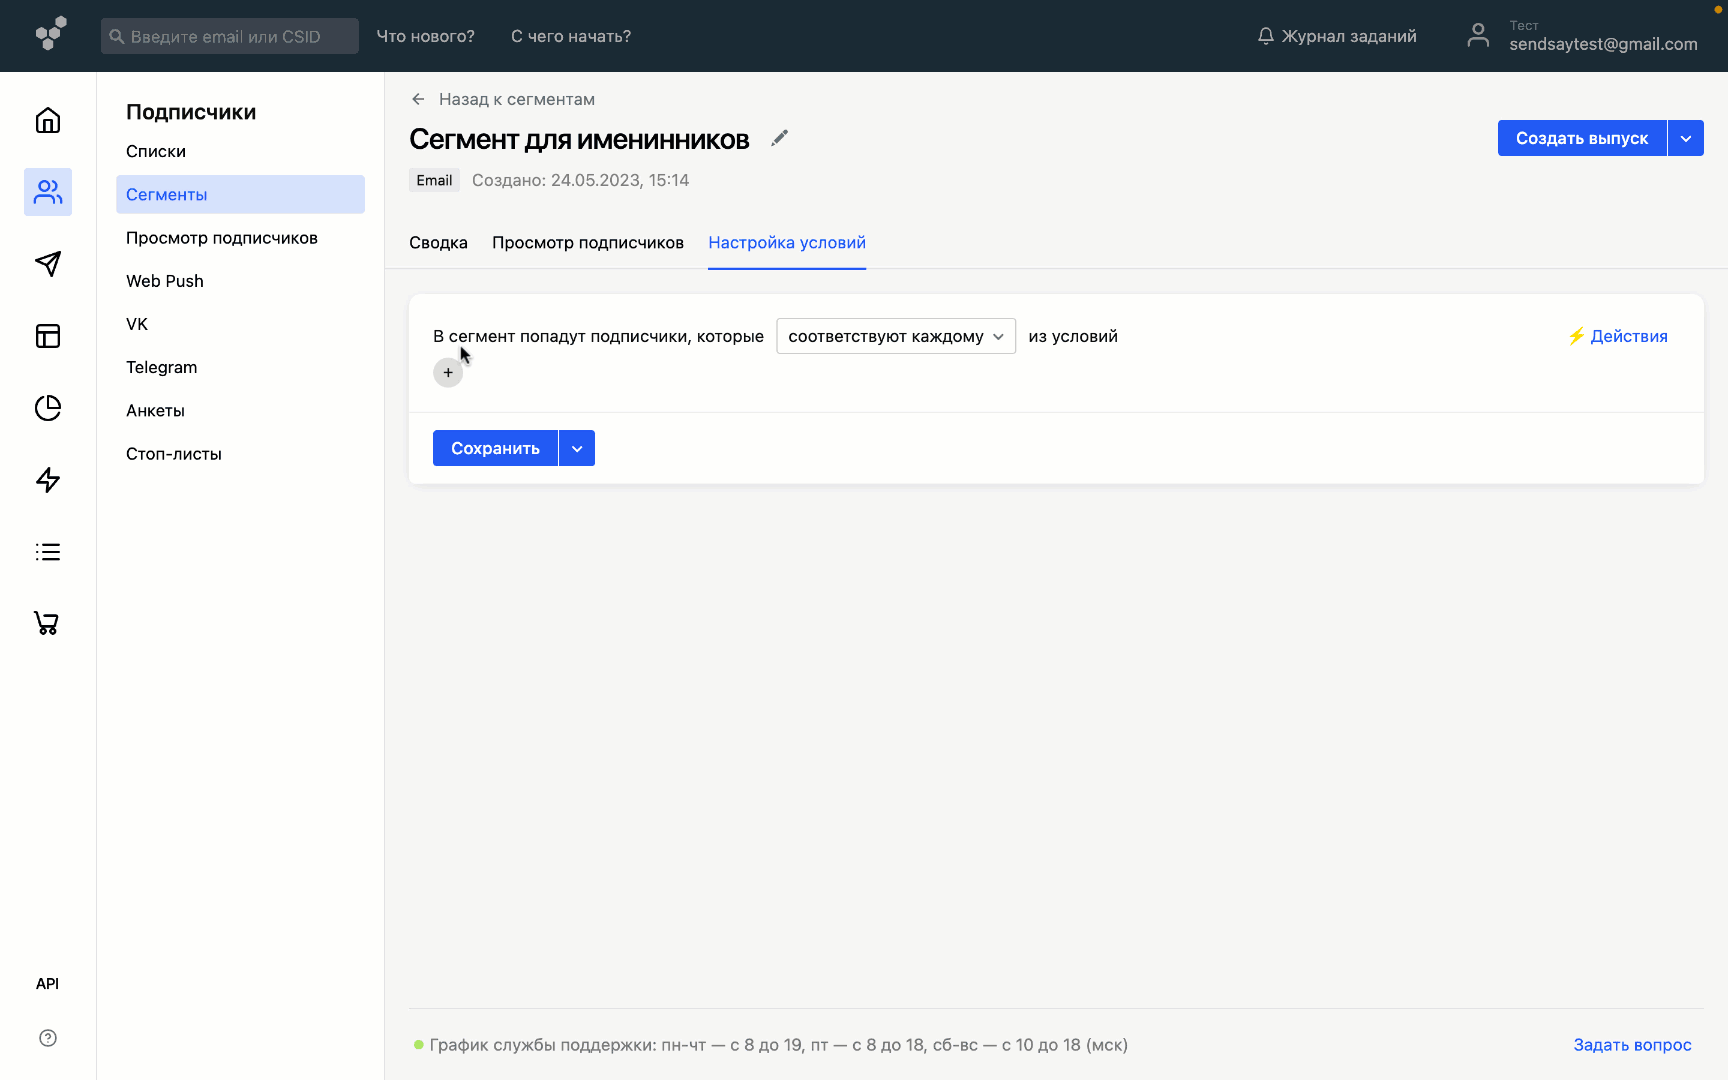Screen dimensions: 1728x1080
Task: Click the email or CSID search field
Action: tap(230, 36)
